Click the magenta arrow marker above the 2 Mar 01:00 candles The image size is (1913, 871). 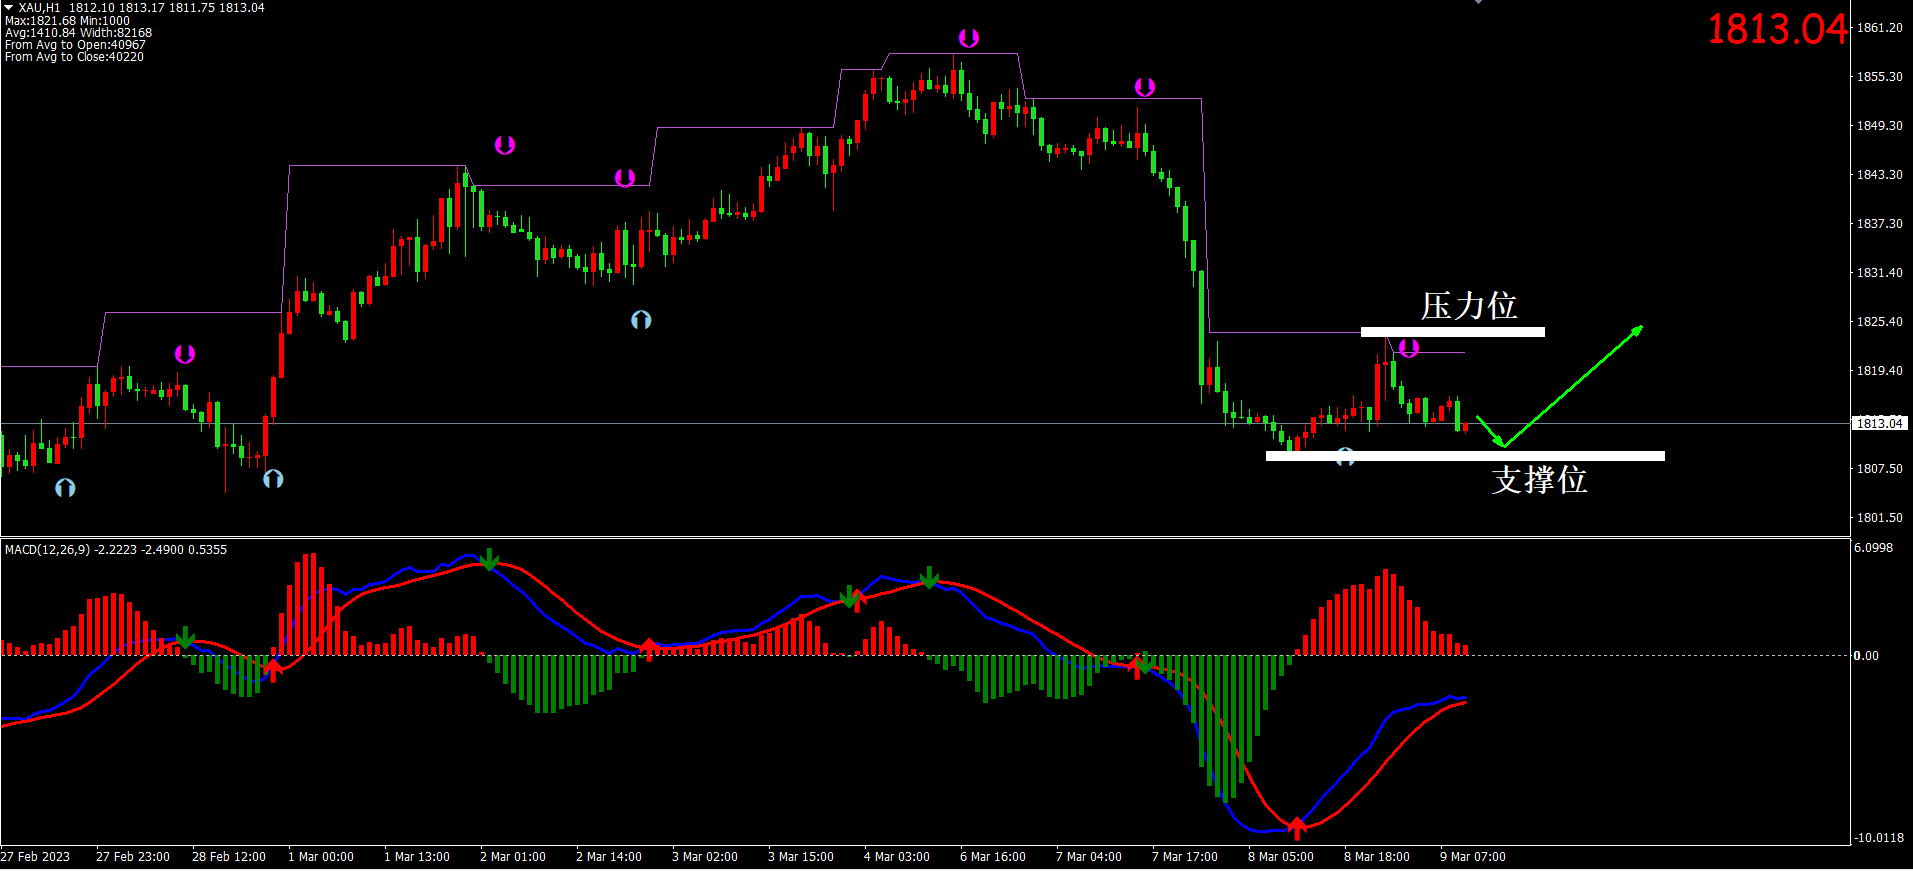pyautogui.click(x=505, y=145)
